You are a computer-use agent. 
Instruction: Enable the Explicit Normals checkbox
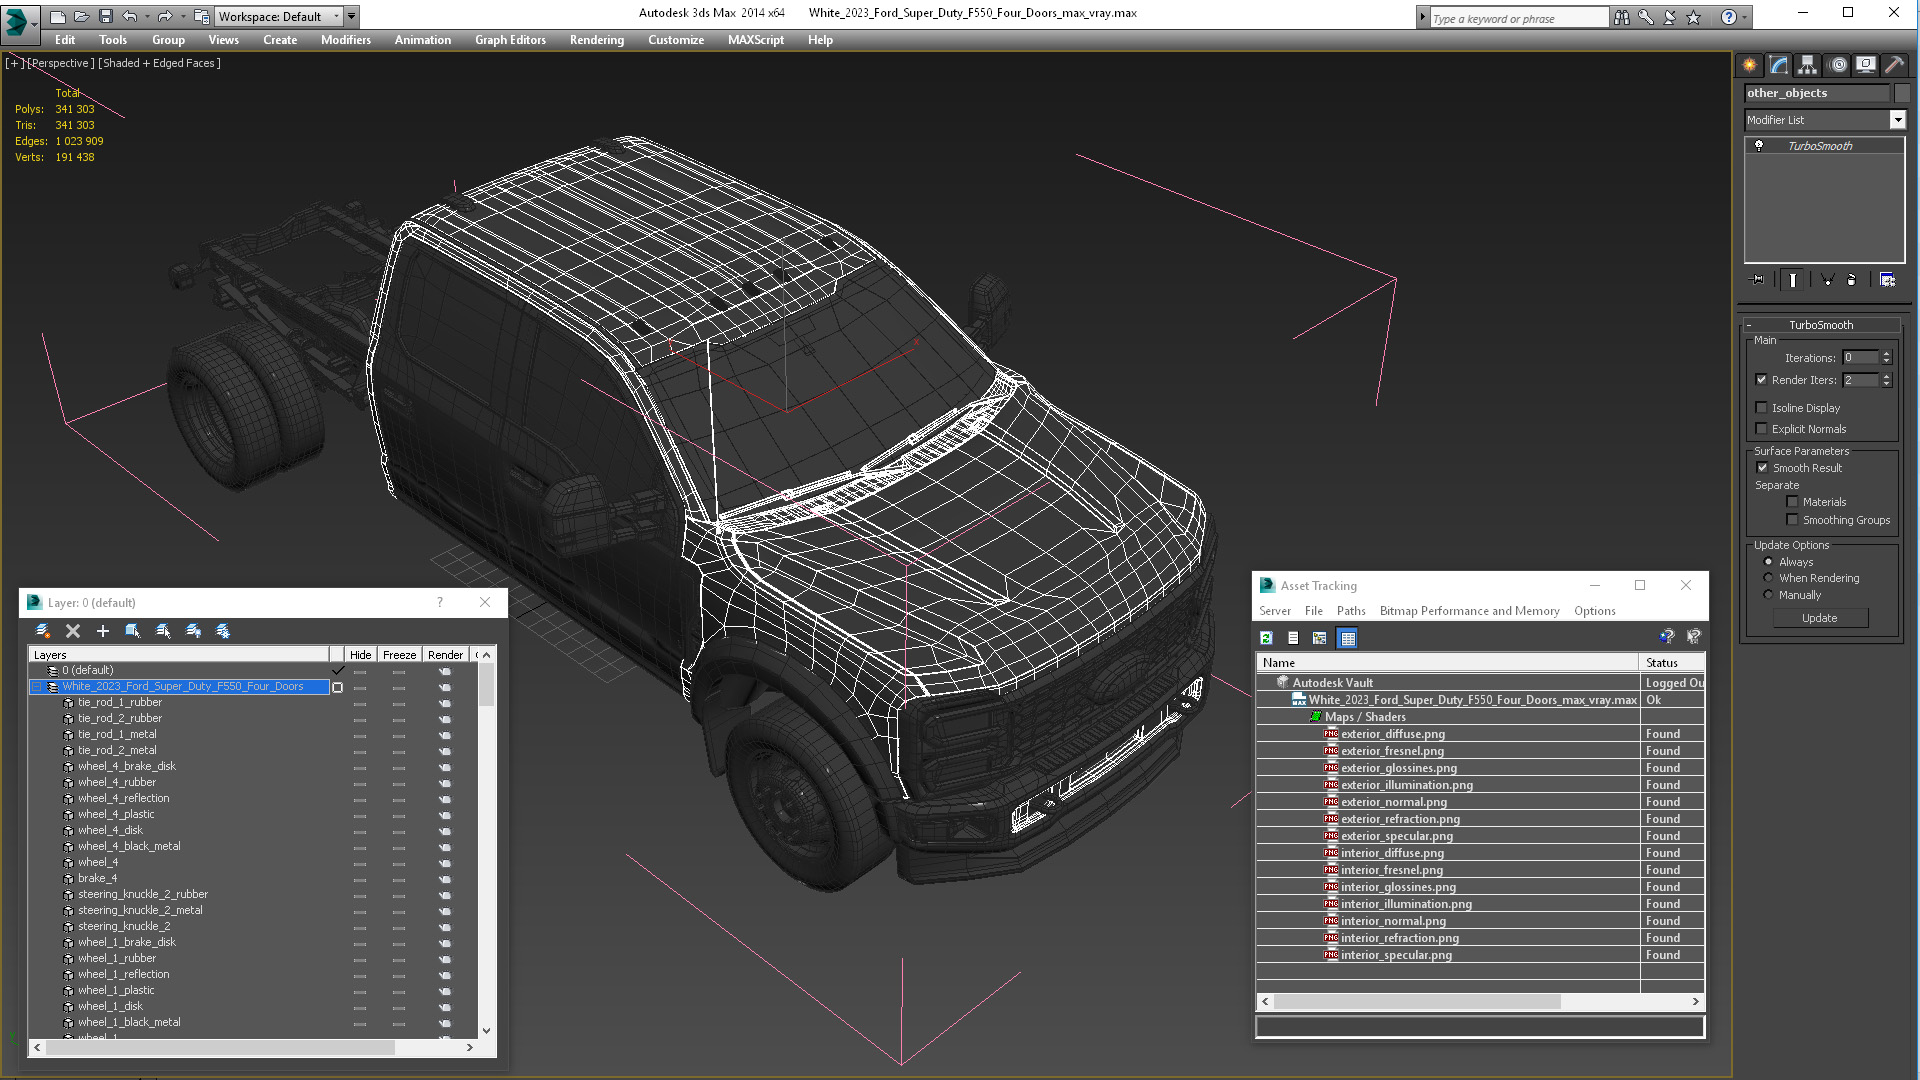(1761, 429)
